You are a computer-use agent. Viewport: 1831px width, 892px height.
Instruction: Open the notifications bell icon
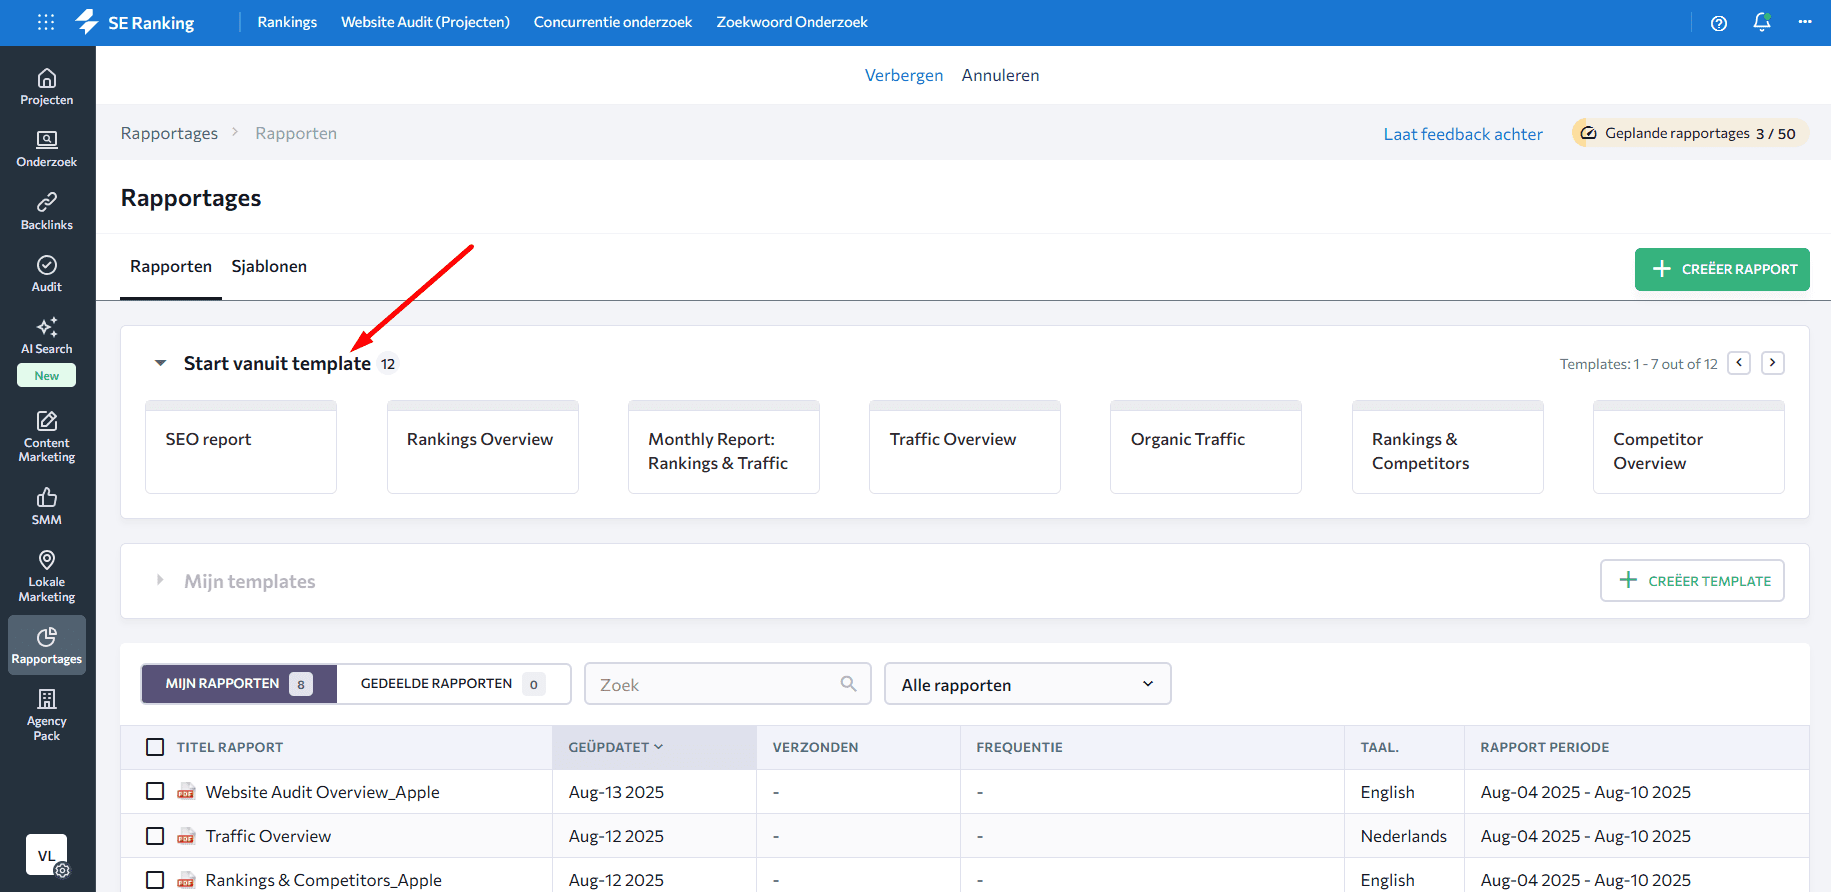1762,22
